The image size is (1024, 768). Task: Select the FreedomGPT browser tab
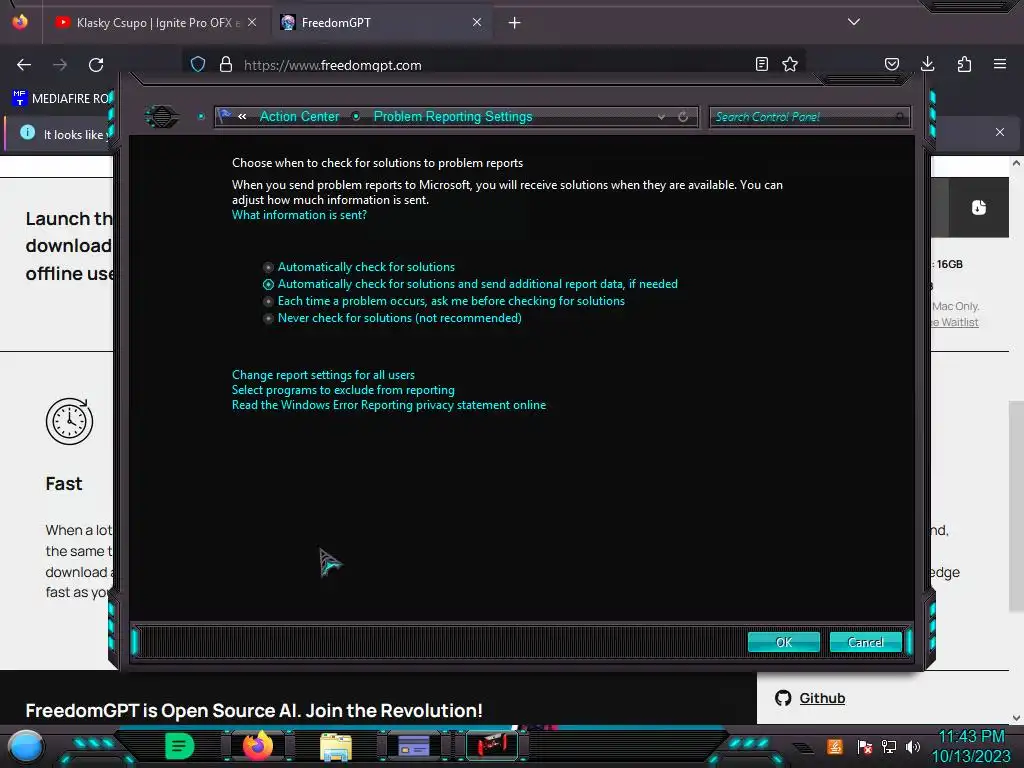point(381,22)
